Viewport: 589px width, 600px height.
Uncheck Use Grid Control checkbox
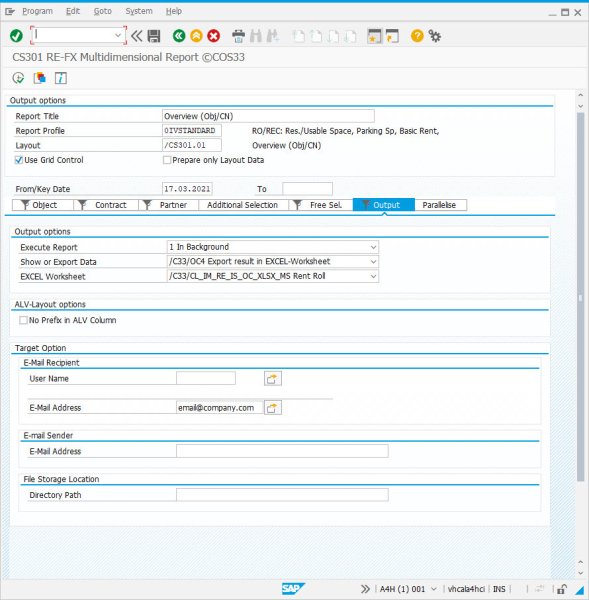tap(18, 160)
